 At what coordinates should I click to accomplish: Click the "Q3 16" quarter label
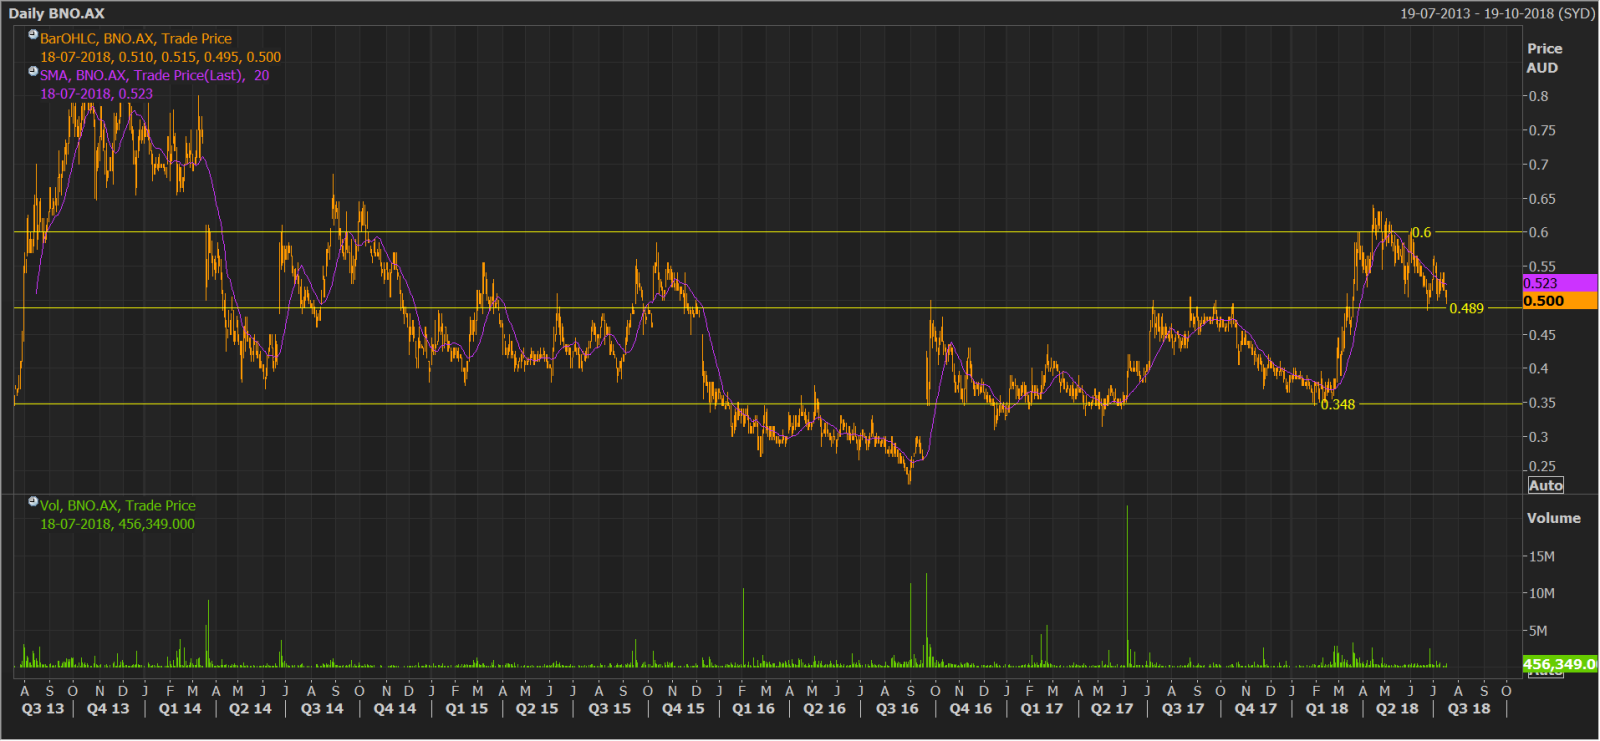[897, 709]
